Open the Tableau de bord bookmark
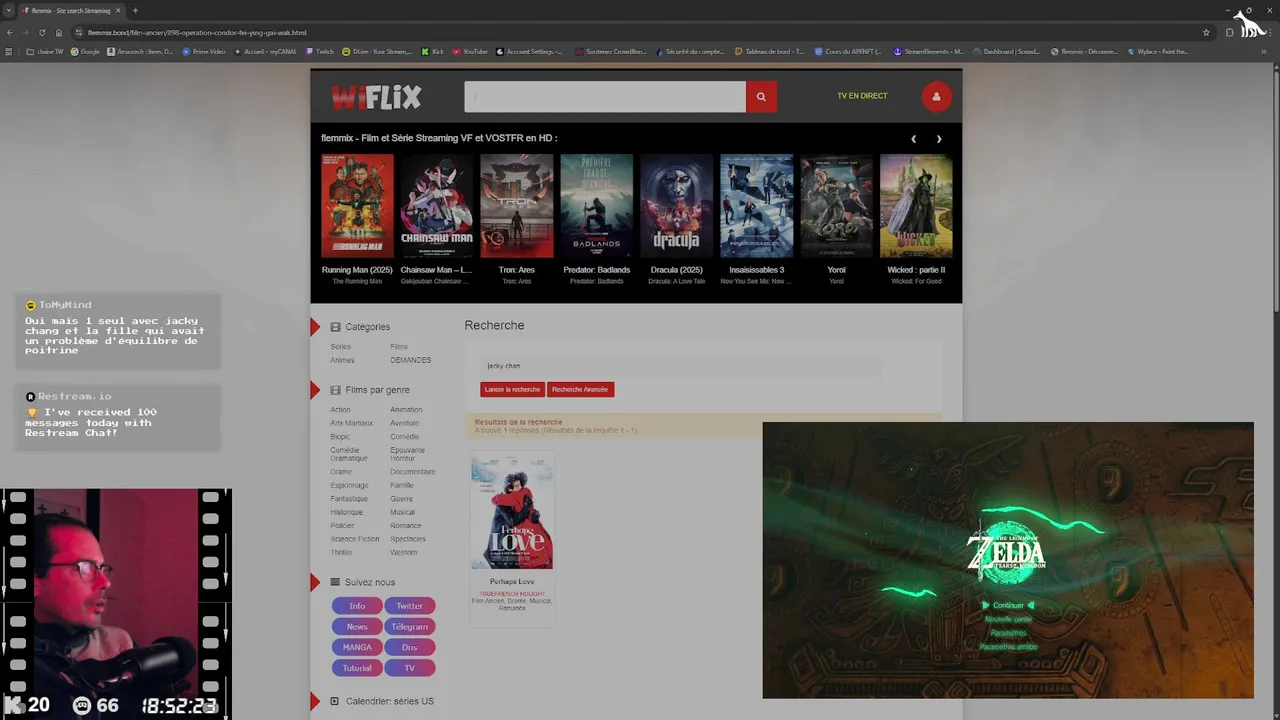This screenshot has width=1280, height=720. (770, 52)
